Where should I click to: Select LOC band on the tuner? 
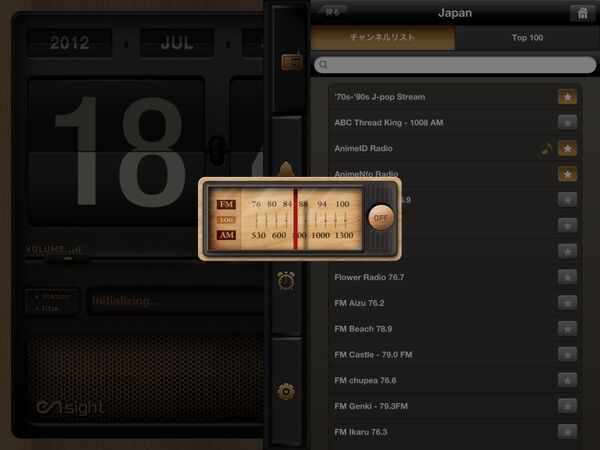226,220
